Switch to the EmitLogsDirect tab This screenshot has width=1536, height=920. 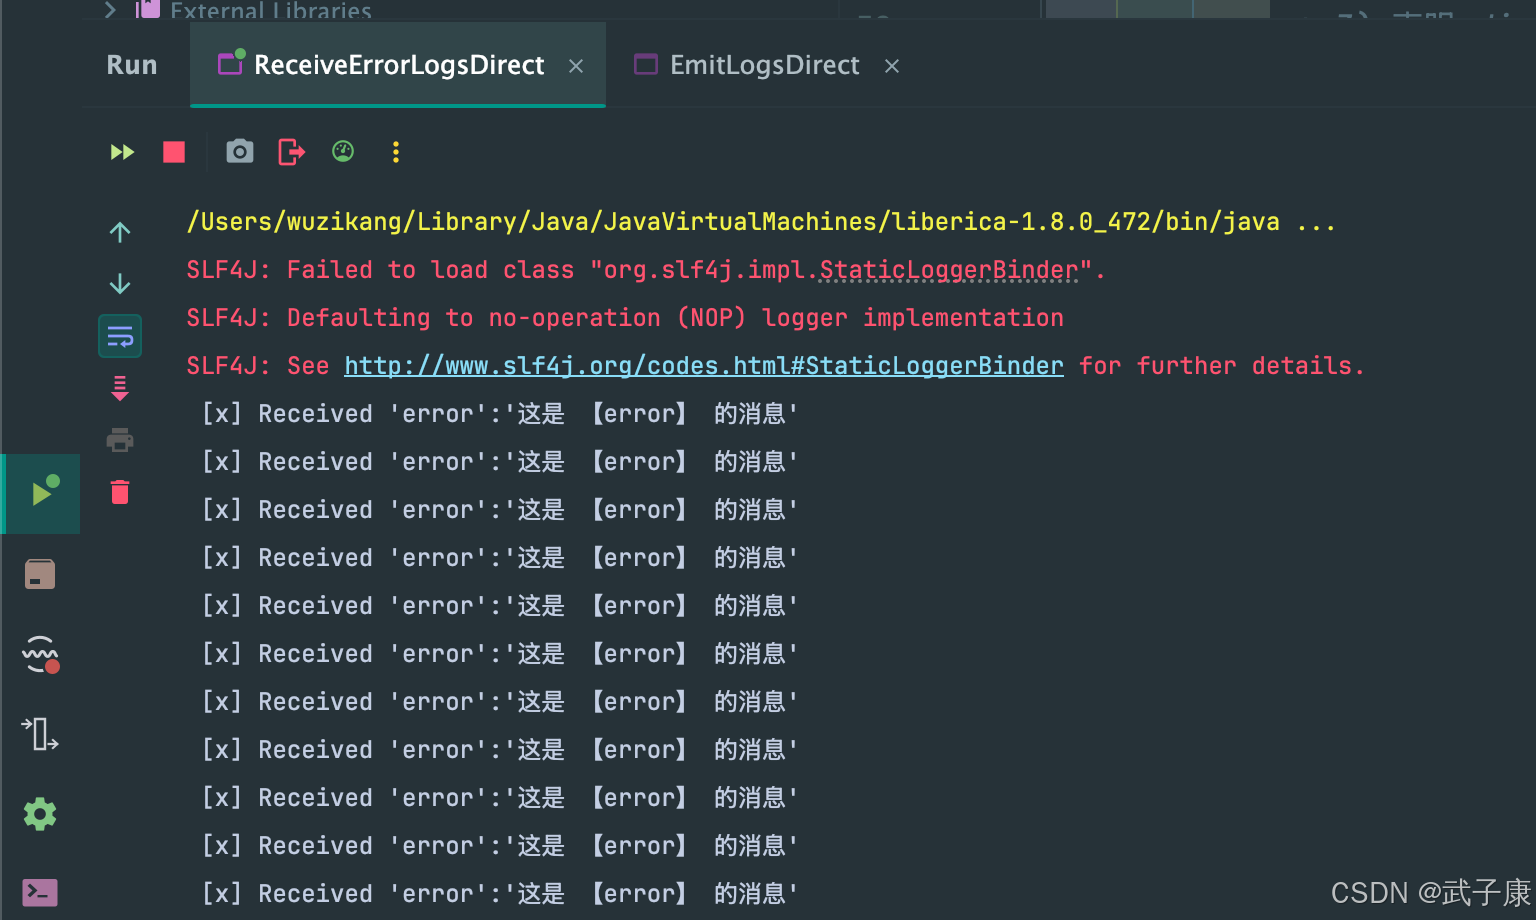pos(765,64)
